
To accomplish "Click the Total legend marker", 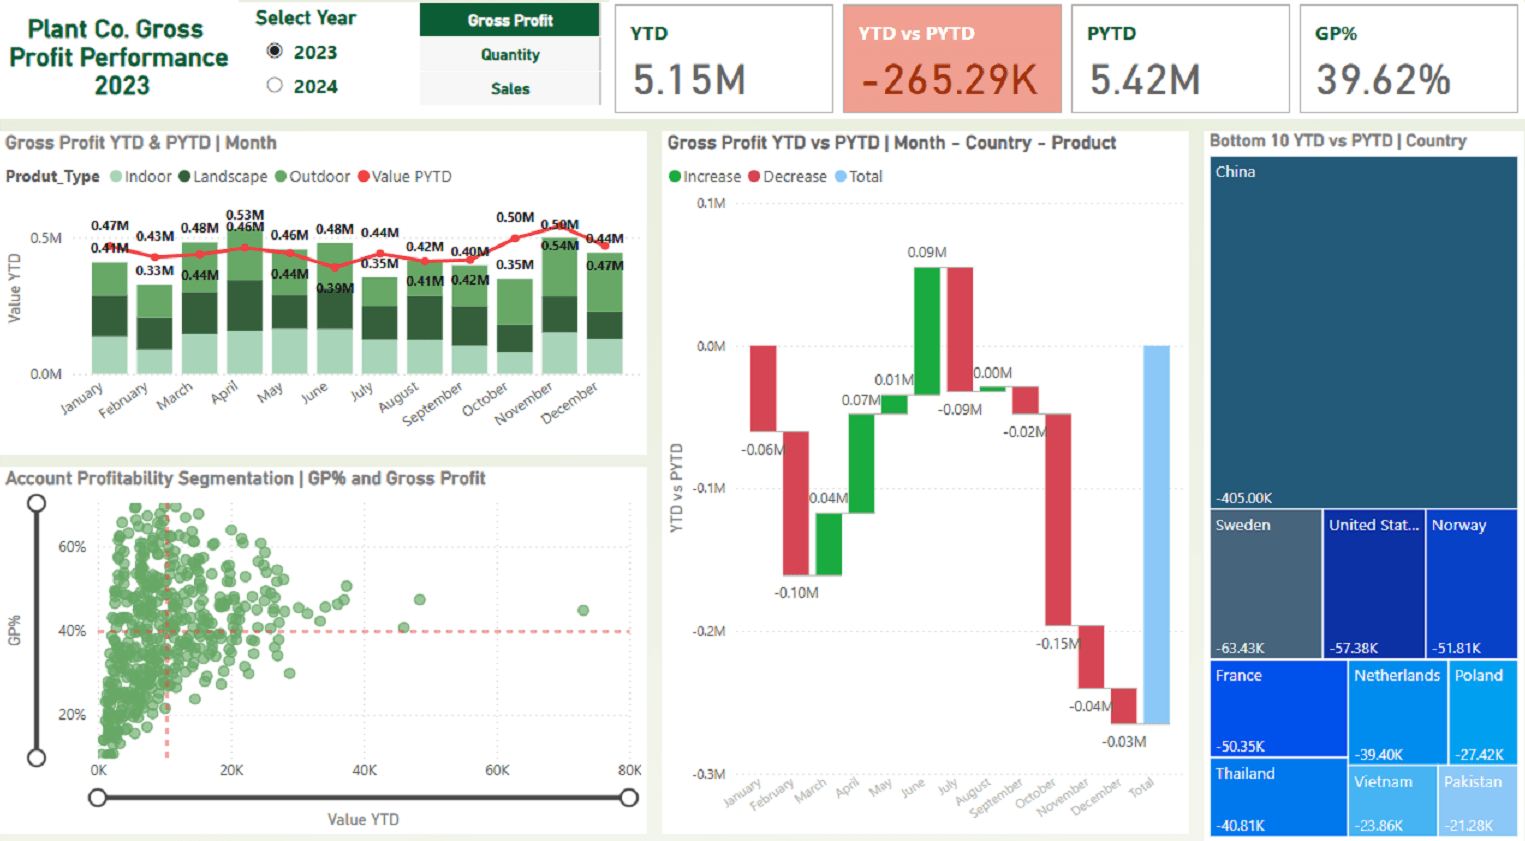I will coord(841,177).
